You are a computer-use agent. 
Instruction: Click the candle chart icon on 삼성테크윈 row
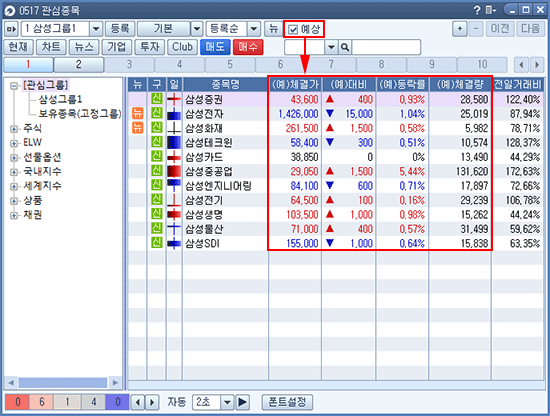point(174,142)
